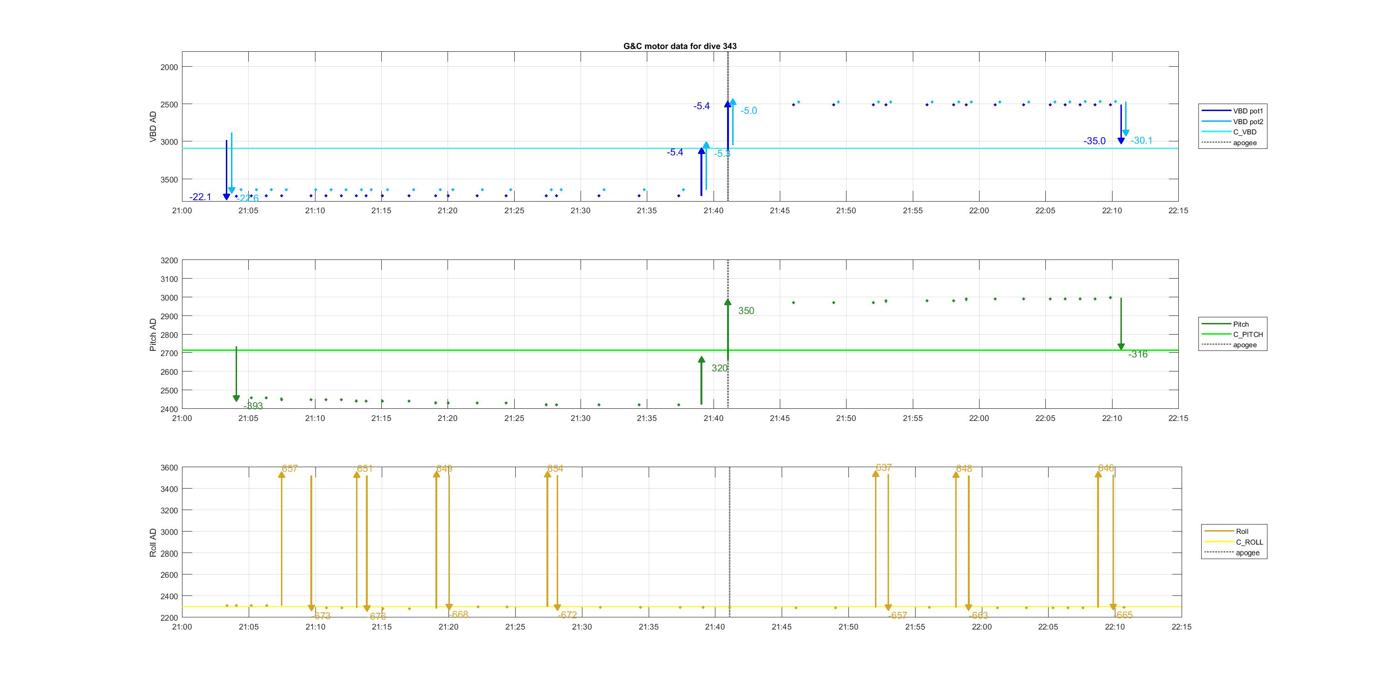Click the 'VBD AD' y-axis label
The height and width of the screenshot is (693, 1400).
(x=154, y=127)
